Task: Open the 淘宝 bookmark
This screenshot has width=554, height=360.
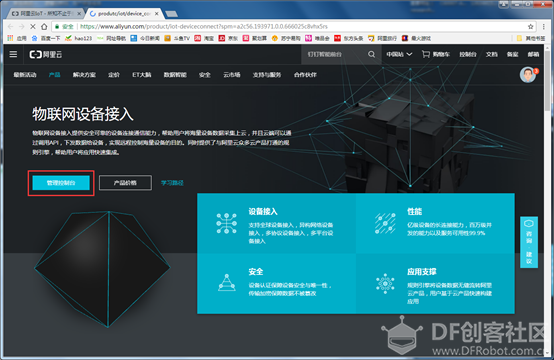Action: [204, 38]
